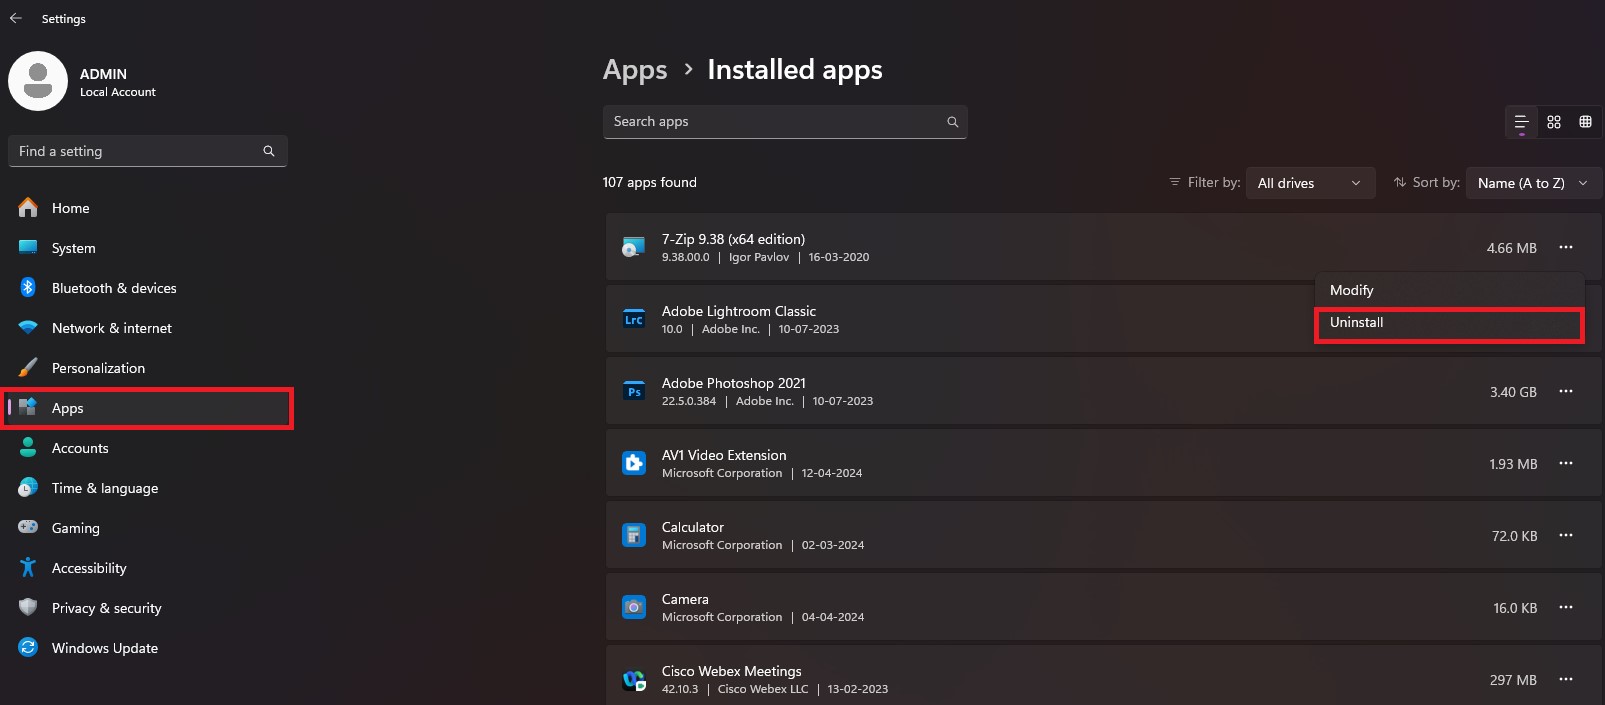
Task: Open more options for Cisco Webex Meetings
Action: point(1566,679)
